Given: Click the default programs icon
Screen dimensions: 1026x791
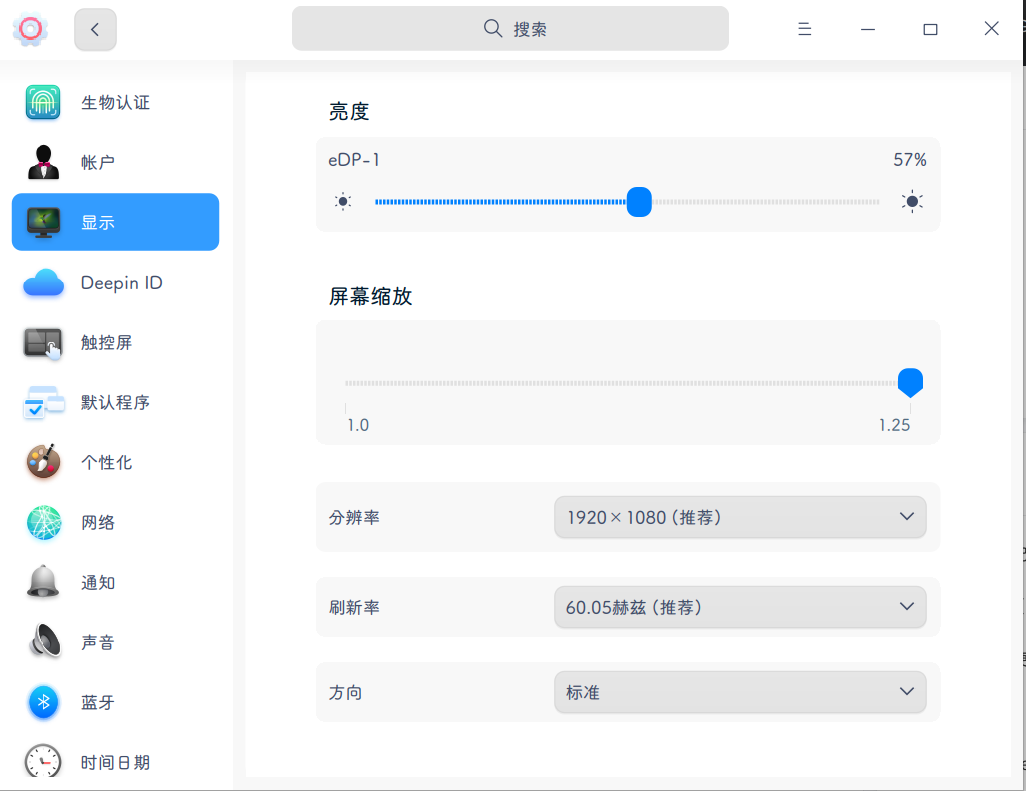Looking at the screenshot, I should [x=43, y=403].
